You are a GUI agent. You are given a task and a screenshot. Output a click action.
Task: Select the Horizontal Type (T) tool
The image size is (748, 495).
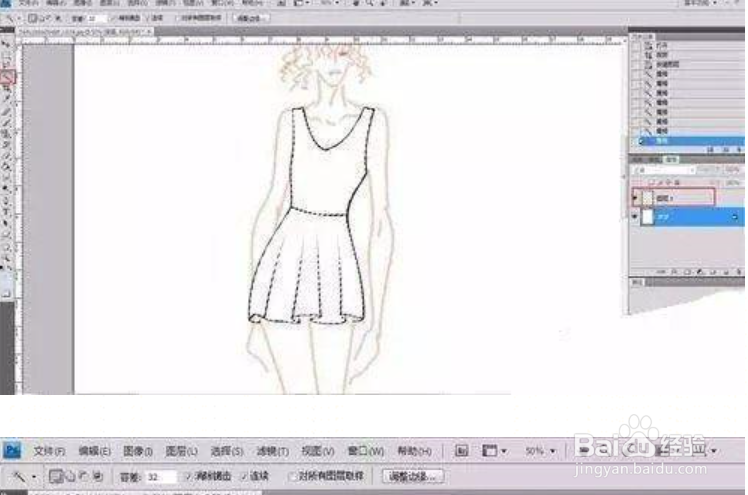tap(6, 211)
